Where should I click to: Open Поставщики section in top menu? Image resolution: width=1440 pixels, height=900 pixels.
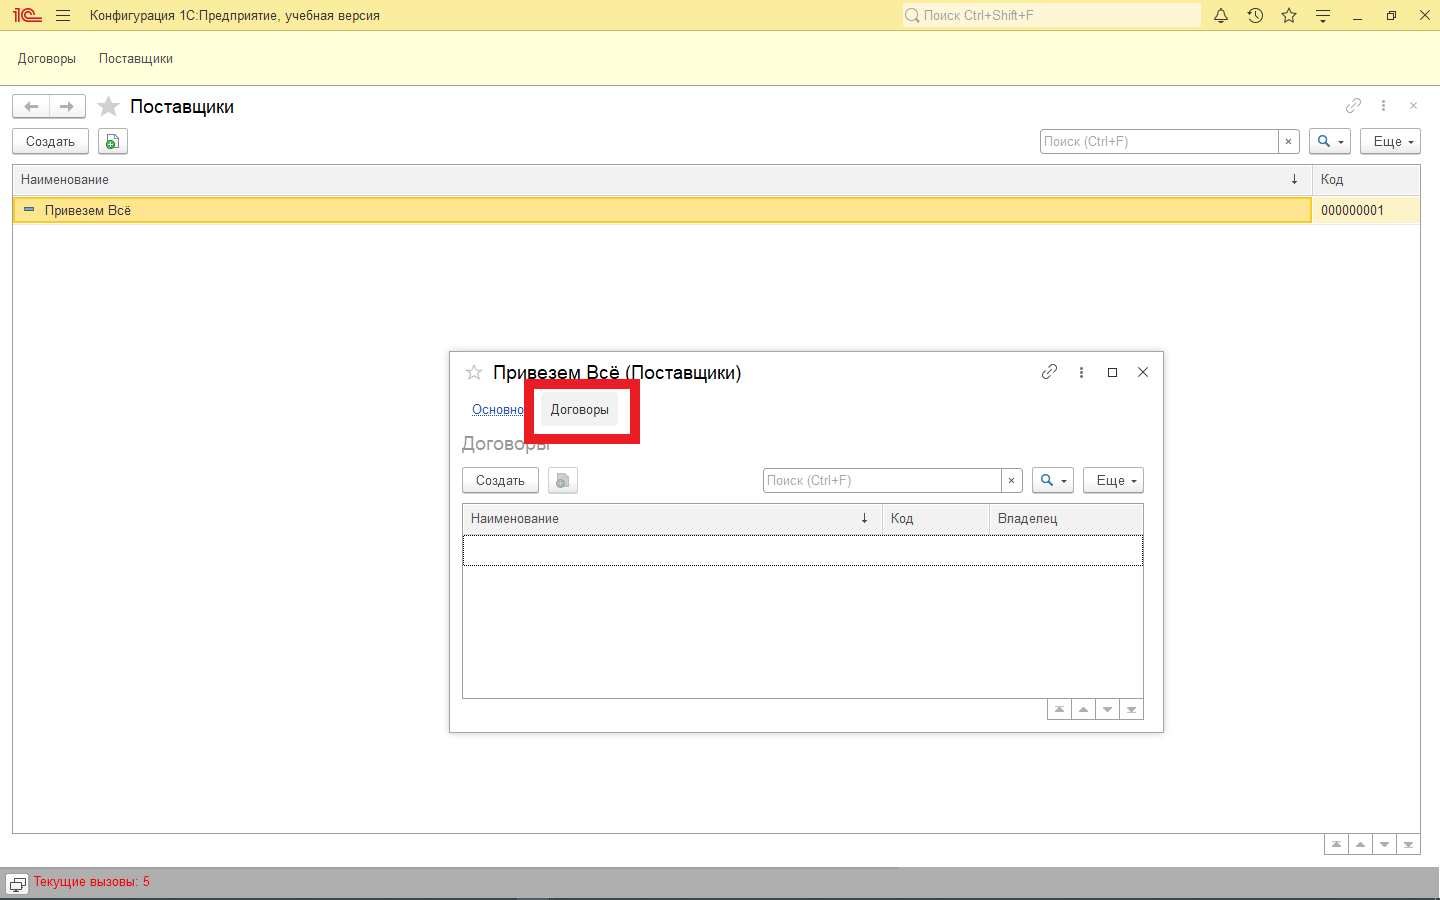136,59
